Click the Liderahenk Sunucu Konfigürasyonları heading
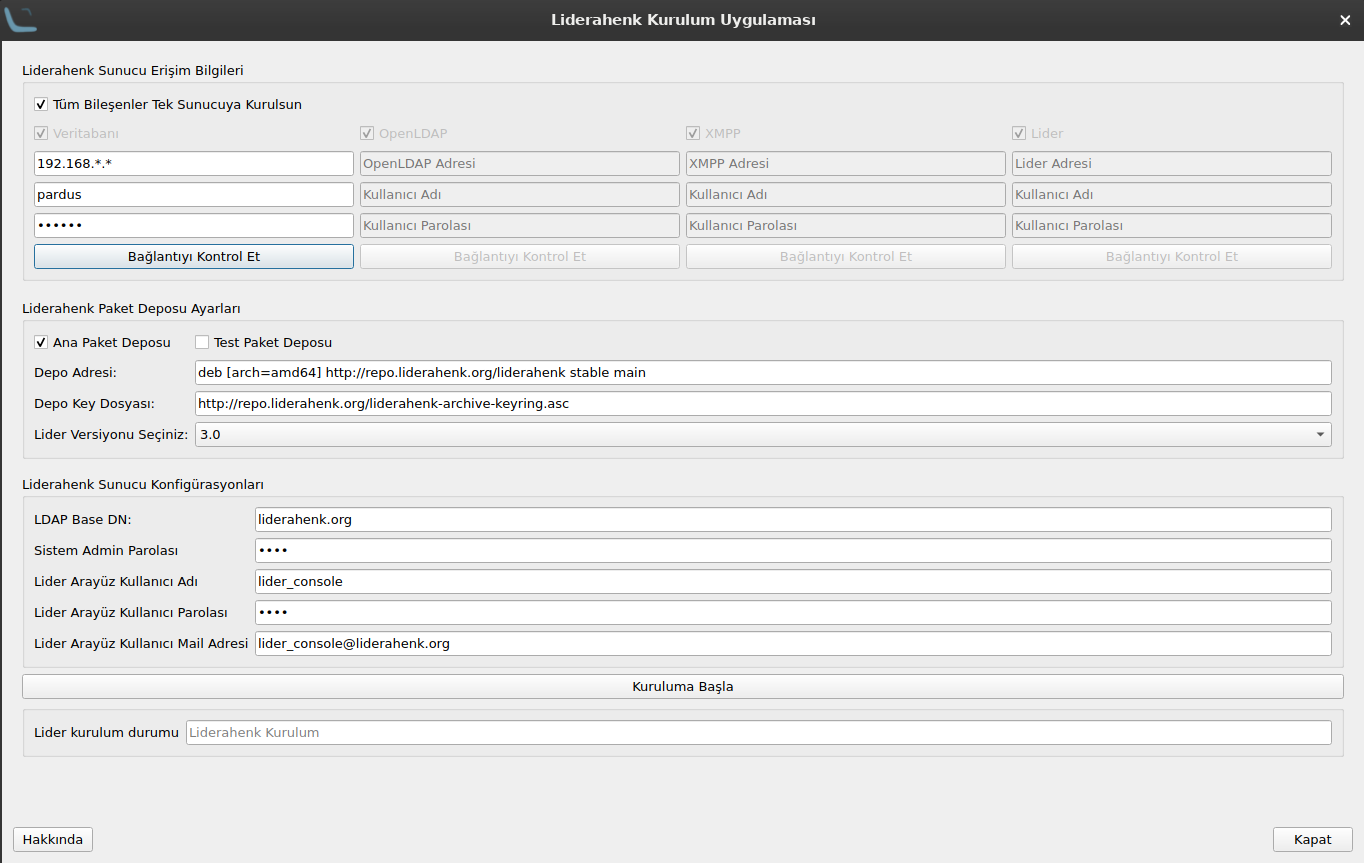 coord(143,485)
